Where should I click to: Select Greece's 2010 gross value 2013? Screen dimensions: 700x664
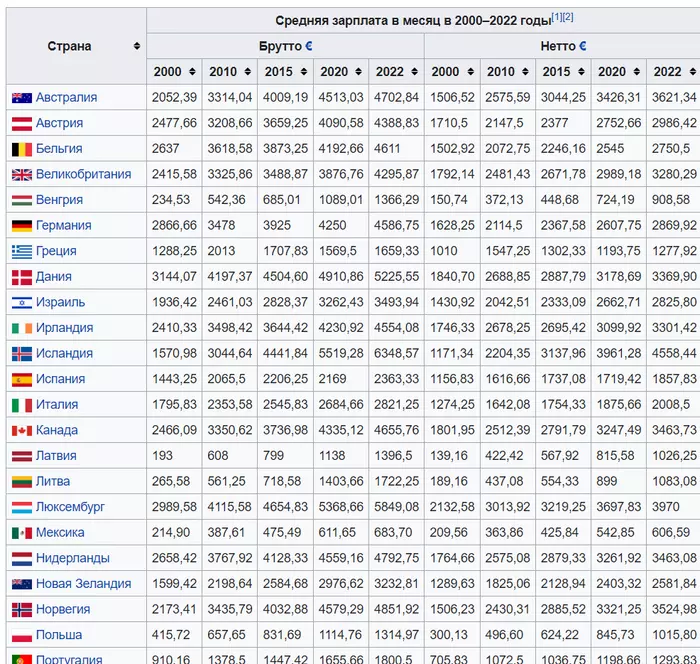coord(221,251)
